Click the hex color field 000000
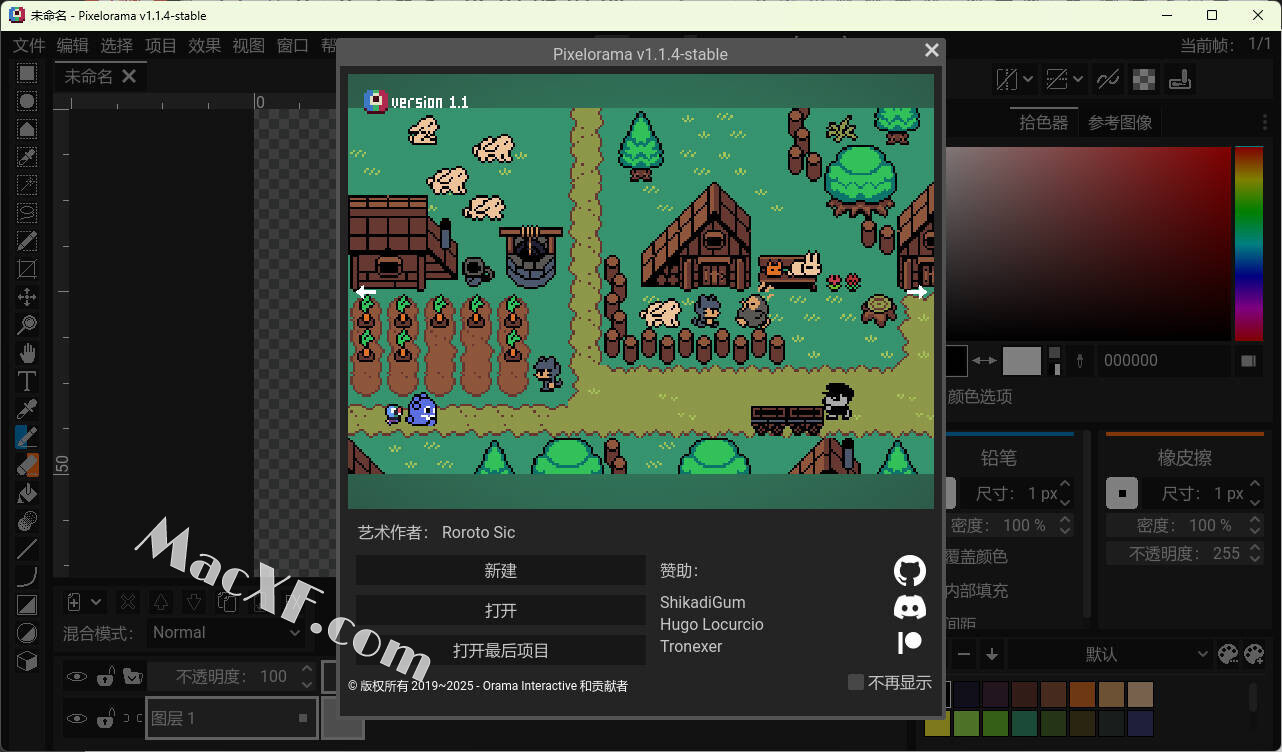The height and width of the screenshot is (752, 1282). click(x=1166, y=361)
